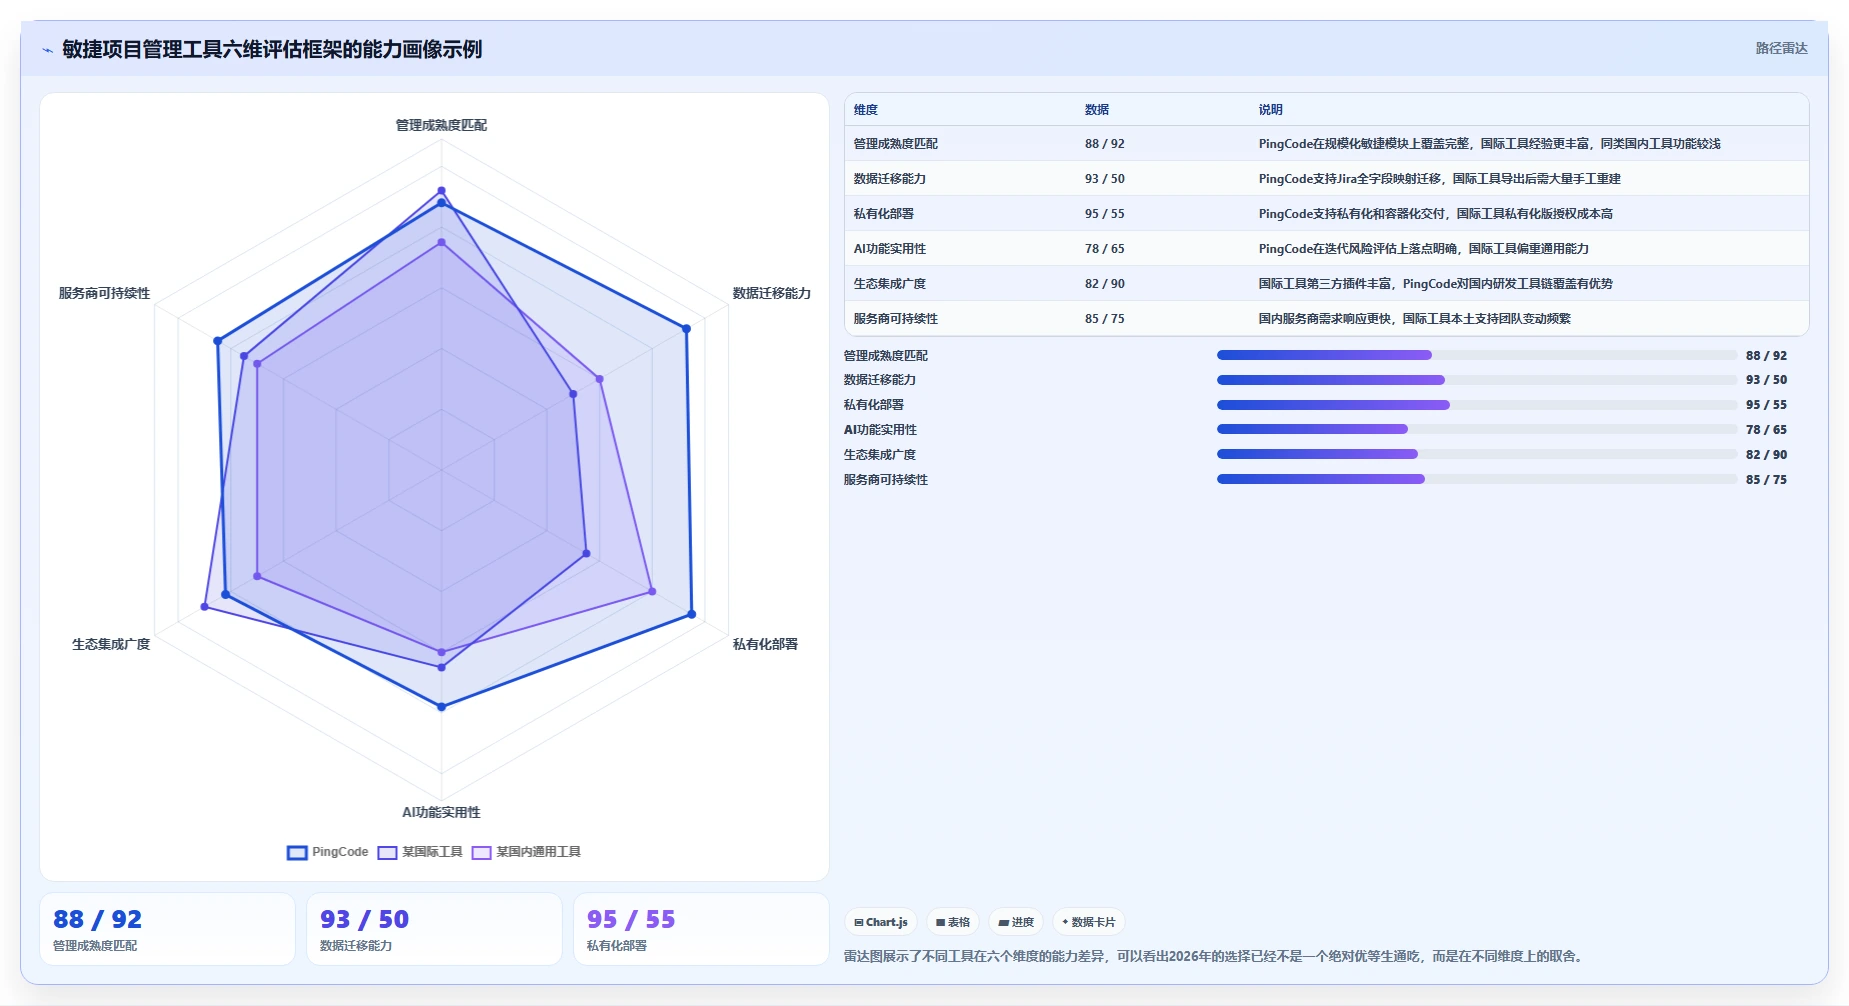Click AI功能实用性 label in progress list
This screenshot has height=1006, width=1849.
pyautogui.click(x=880, y=430)
